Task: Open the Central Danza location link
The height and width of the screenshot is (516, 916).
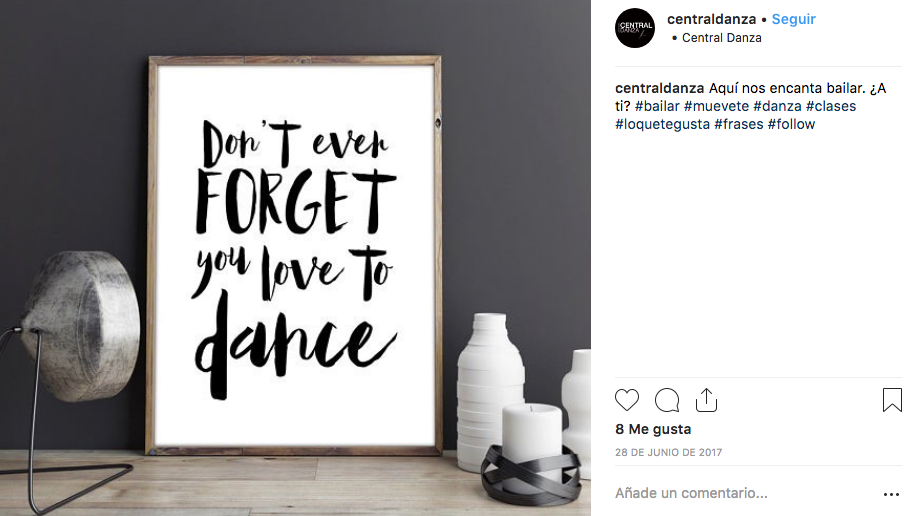Action: point(721,38)
